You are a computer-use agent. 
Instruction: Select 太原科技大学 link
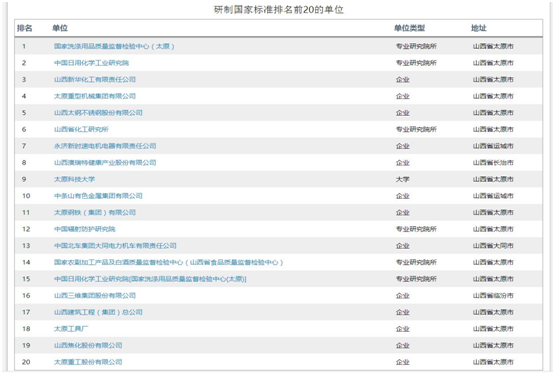[74, 180]
